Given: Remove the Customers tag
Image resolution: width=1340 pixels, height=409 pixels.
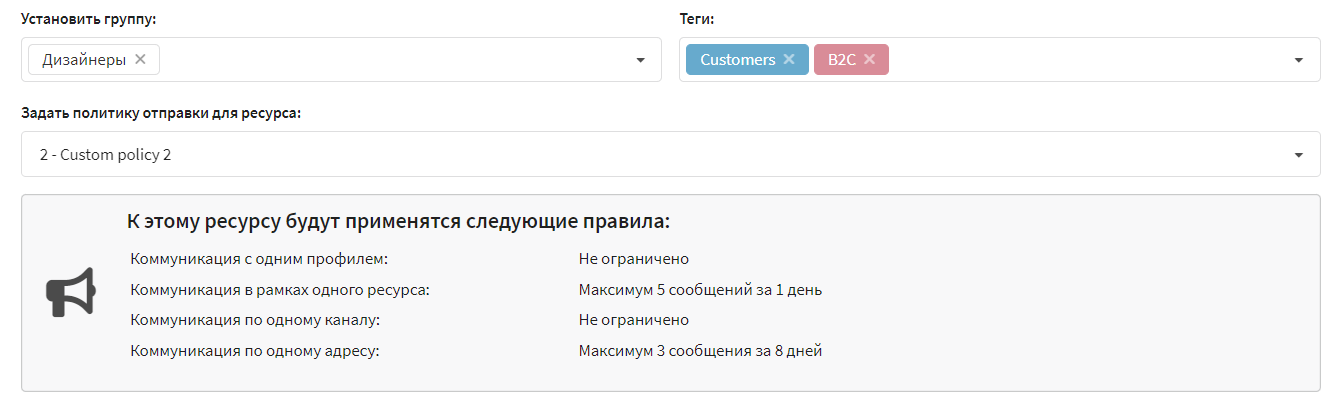Looking at the screenshot, I should tap(789, 59).
